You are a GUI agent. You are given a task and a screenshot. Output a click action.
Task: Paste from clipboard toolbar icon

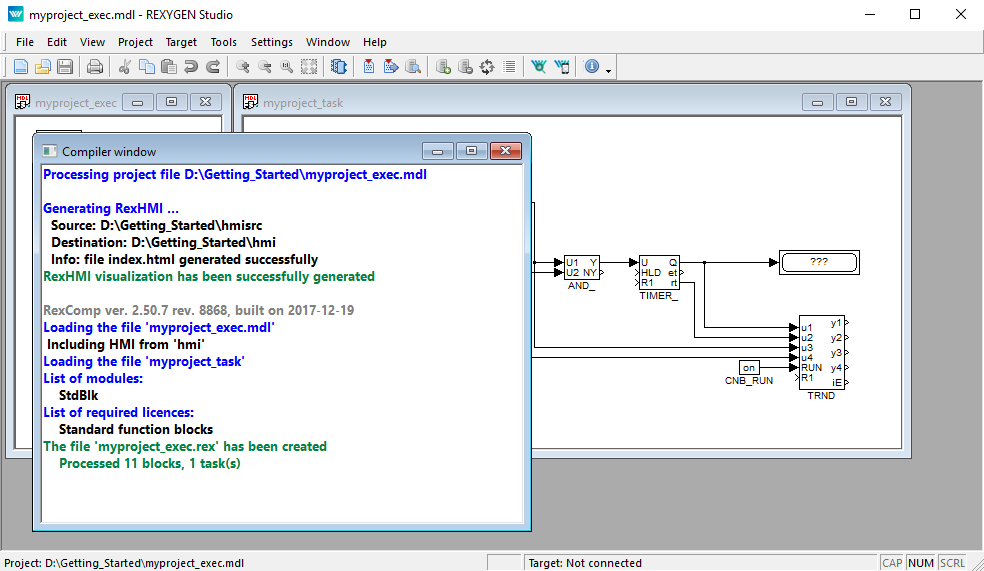pyautogui.click(x=169, y=67)
